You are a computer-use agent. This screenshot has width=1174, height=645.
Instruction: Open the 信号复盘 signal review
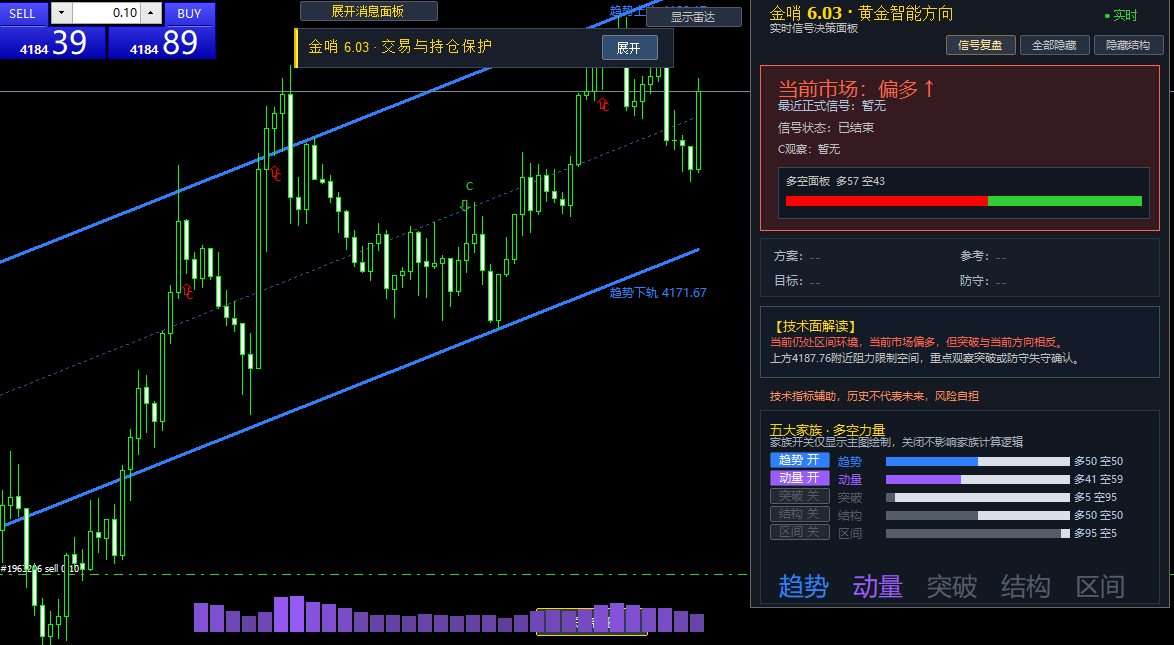click(980, 45)
